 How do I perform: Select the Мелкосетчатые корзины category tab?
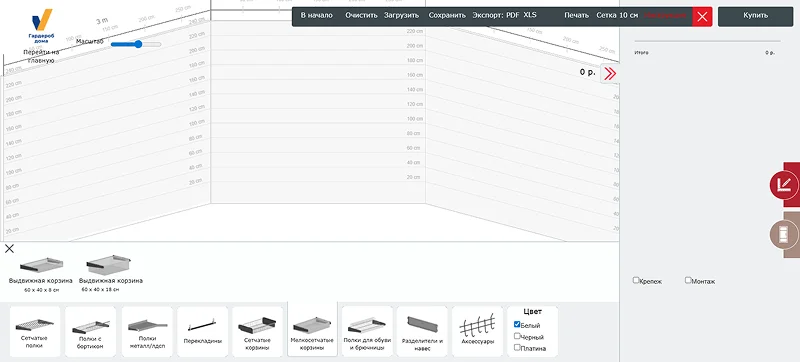click(312, 329)
